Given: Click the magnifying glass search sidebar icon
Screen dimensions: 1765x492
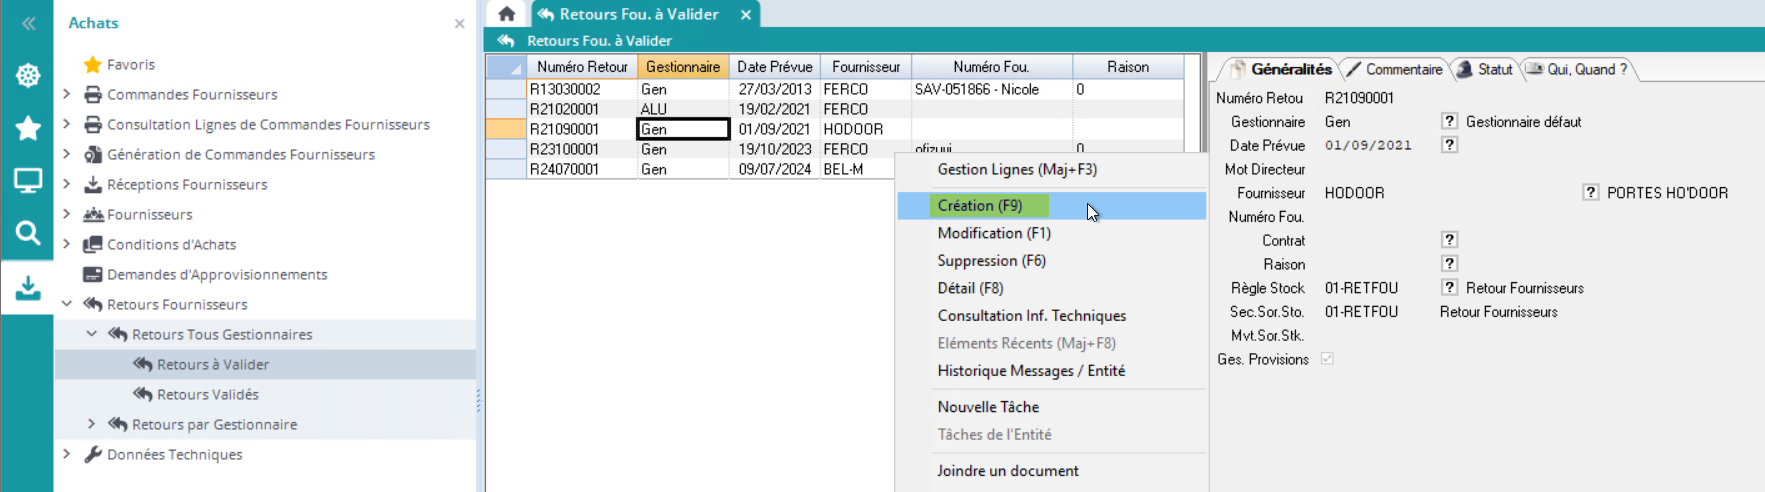Looking at the screenshot, I should click(x=28, y=233).
